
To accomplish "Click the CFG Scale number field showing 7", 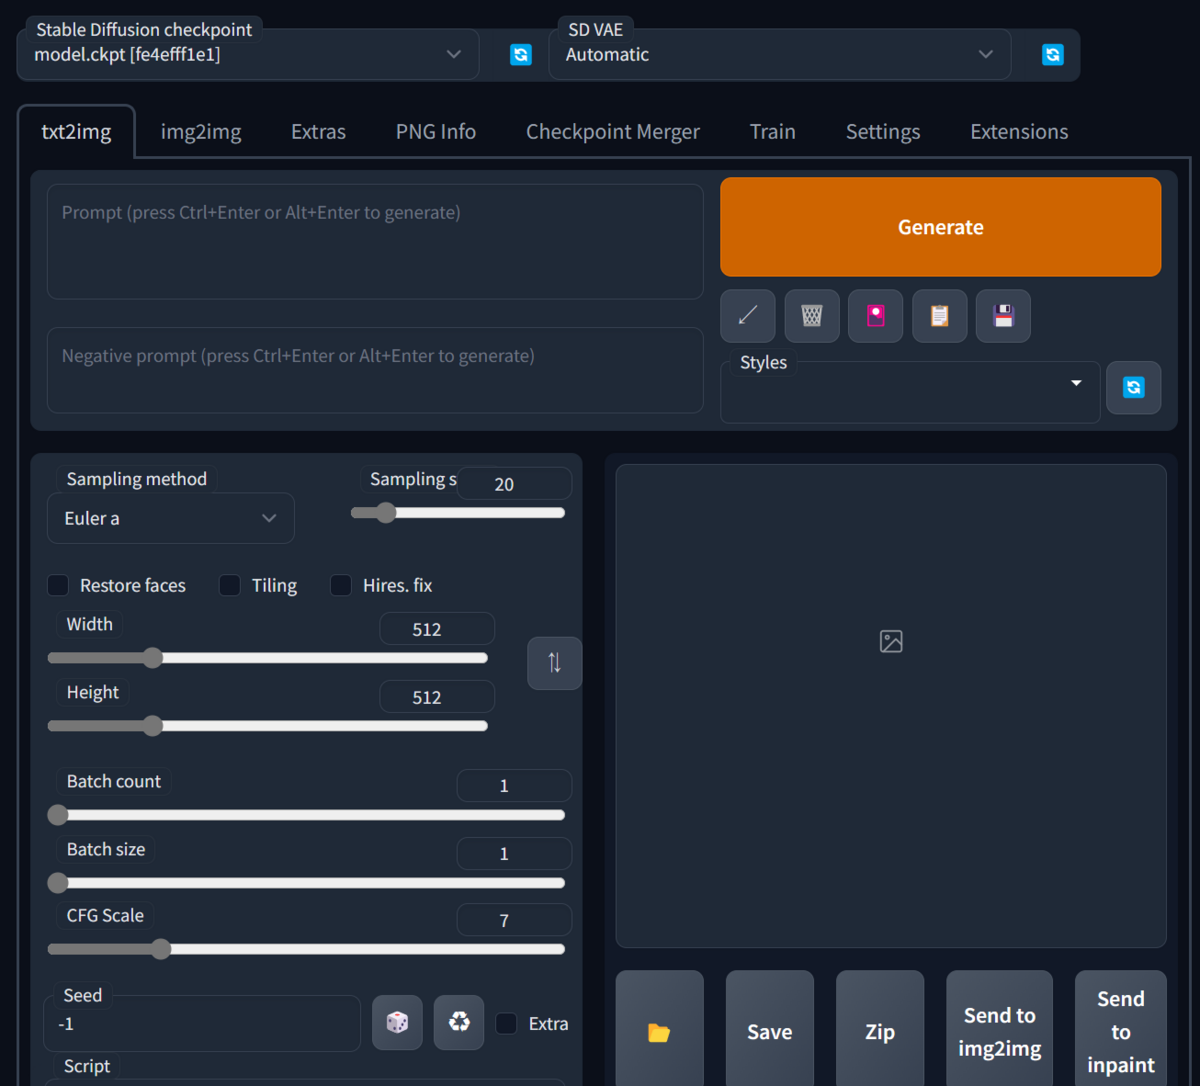I will pos(514,920).
